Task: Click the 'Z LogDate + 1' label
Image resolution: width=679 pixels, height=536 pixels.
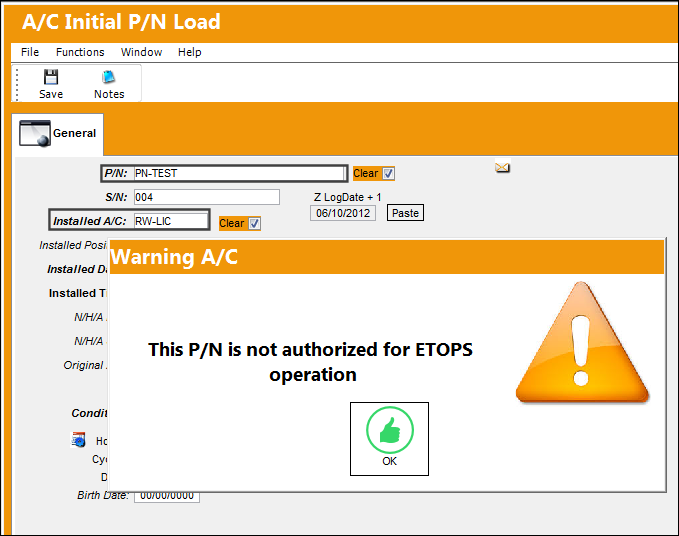Action: 347,197
